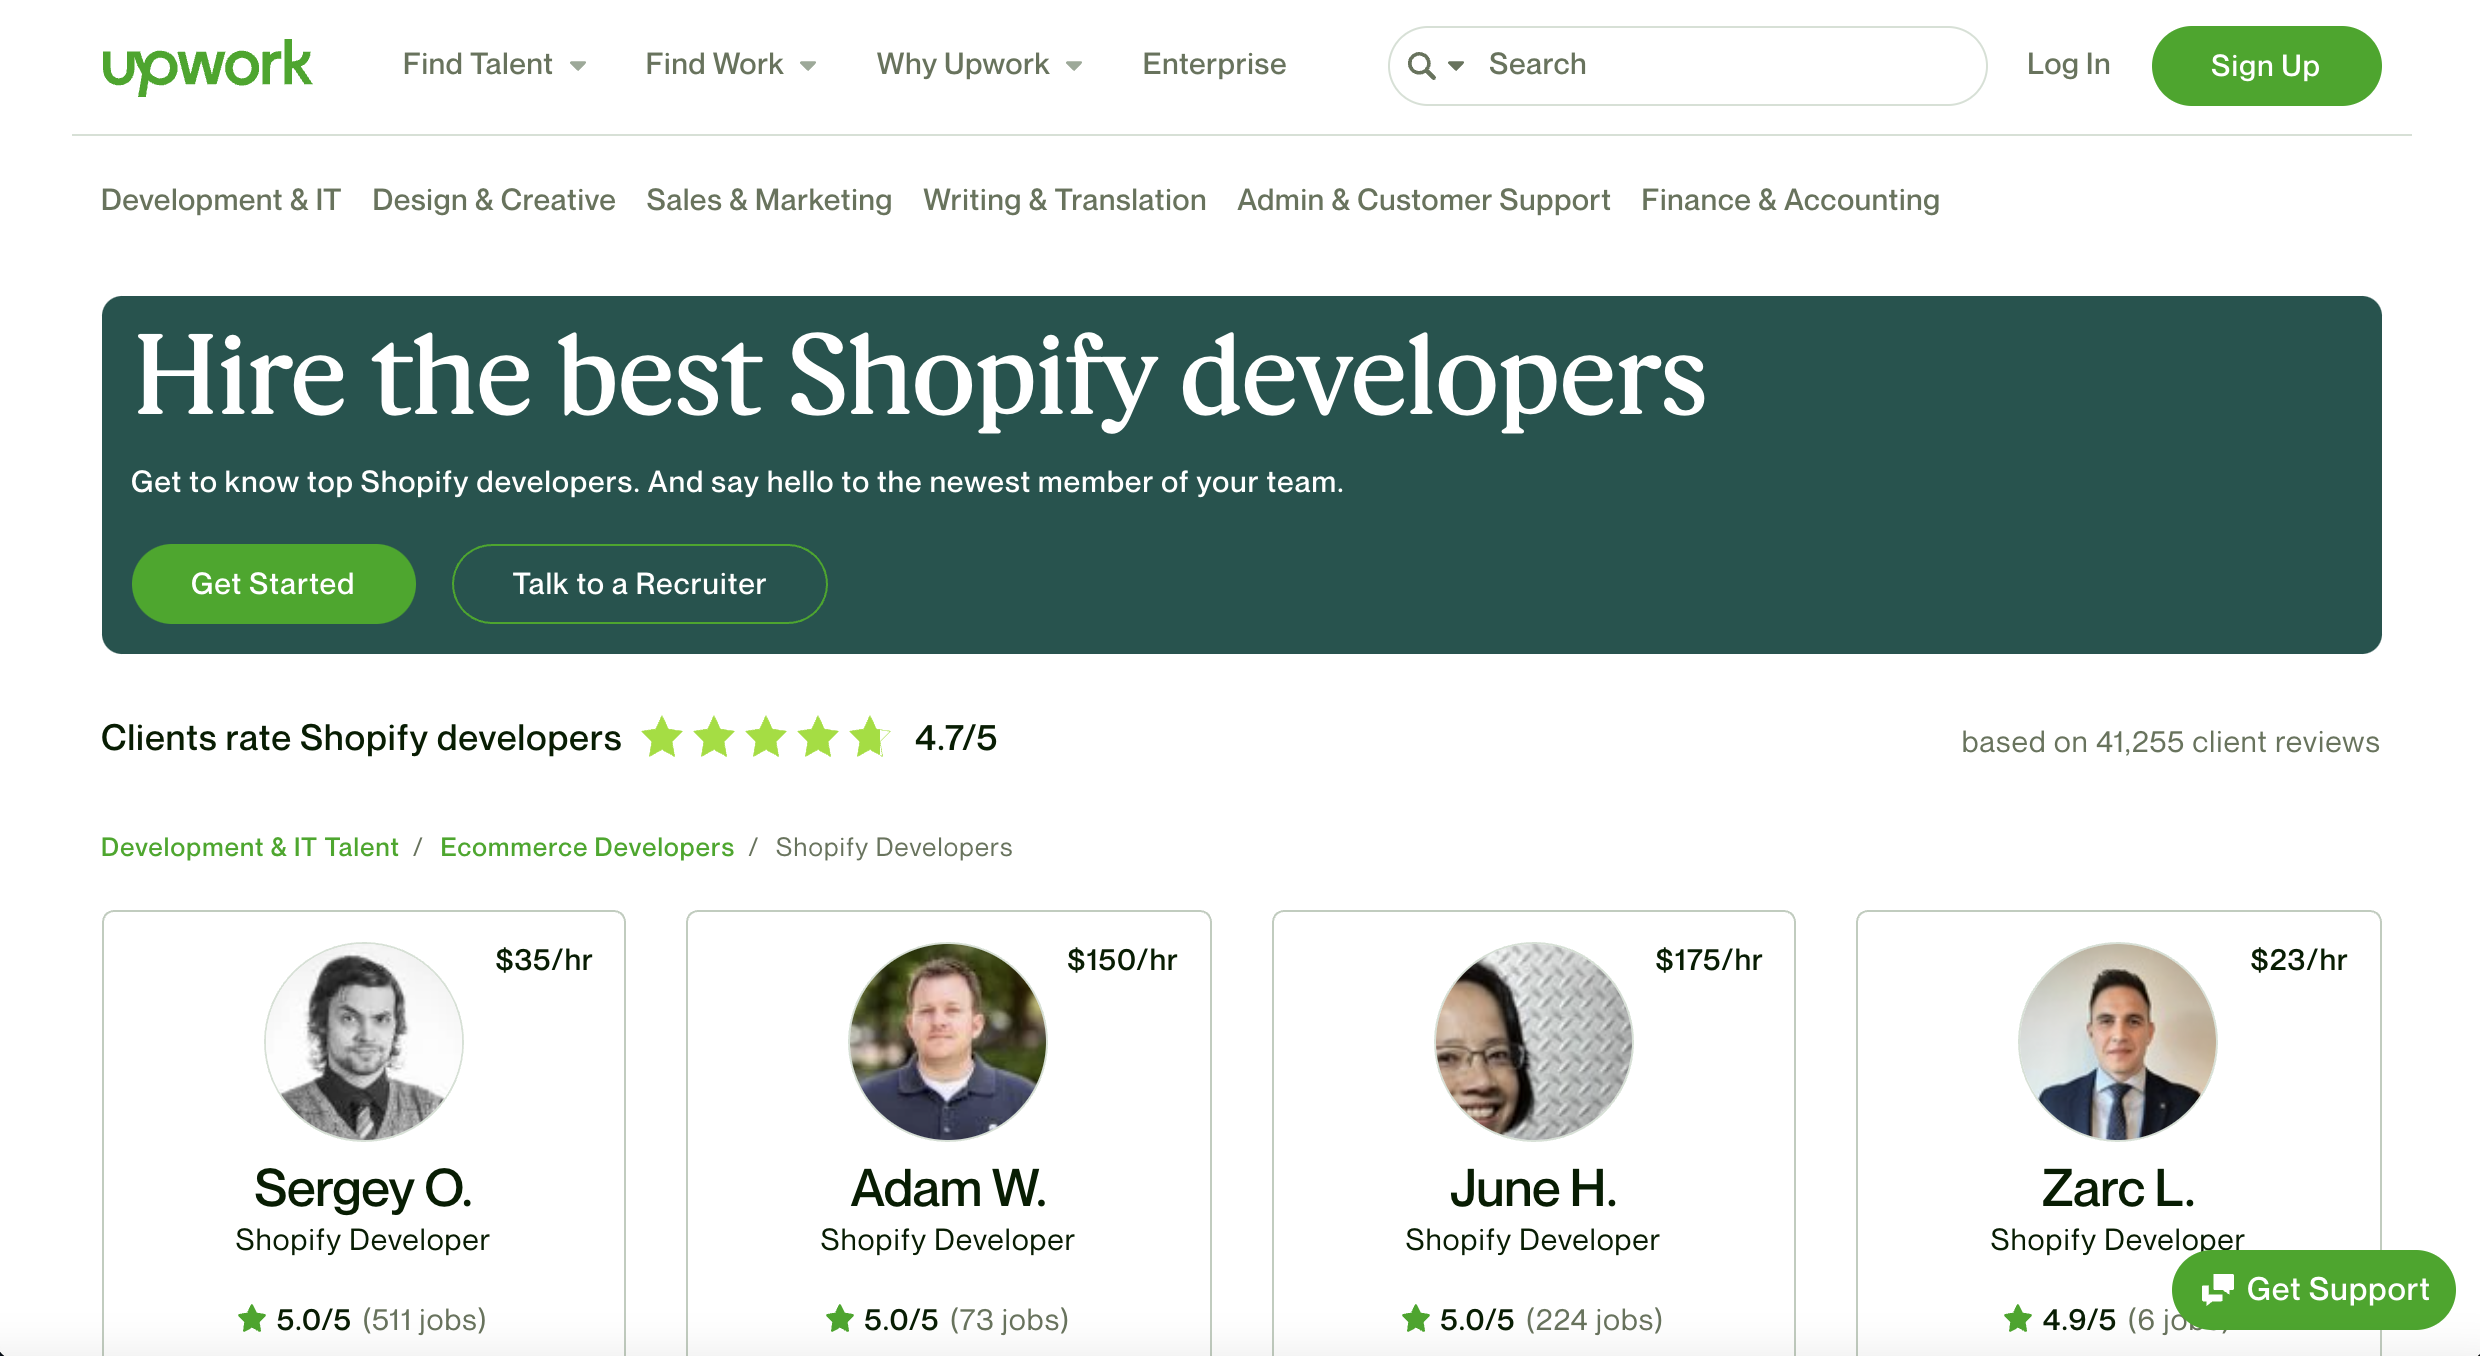Open Design & Creative category

[494, 200]
